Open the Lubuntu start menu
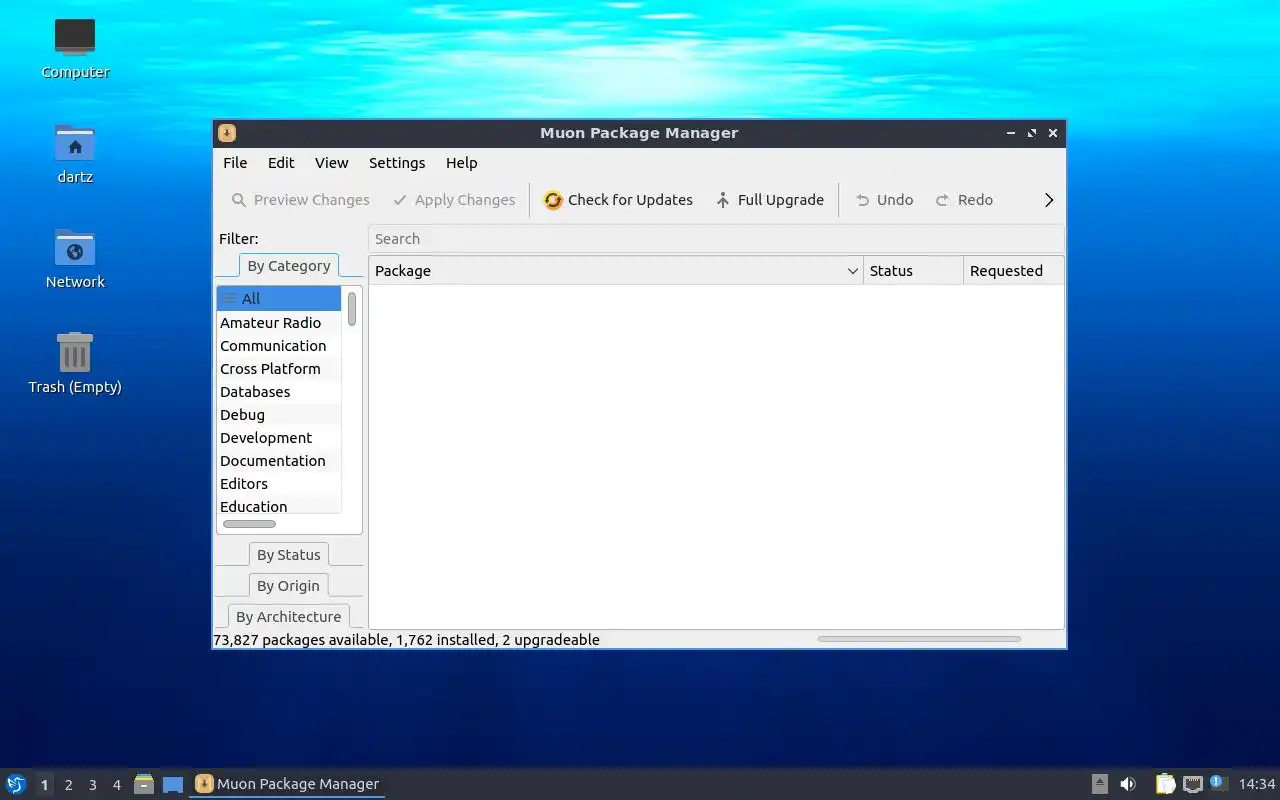The width and height of the screenshot is (1280, 800). point(16,784)
